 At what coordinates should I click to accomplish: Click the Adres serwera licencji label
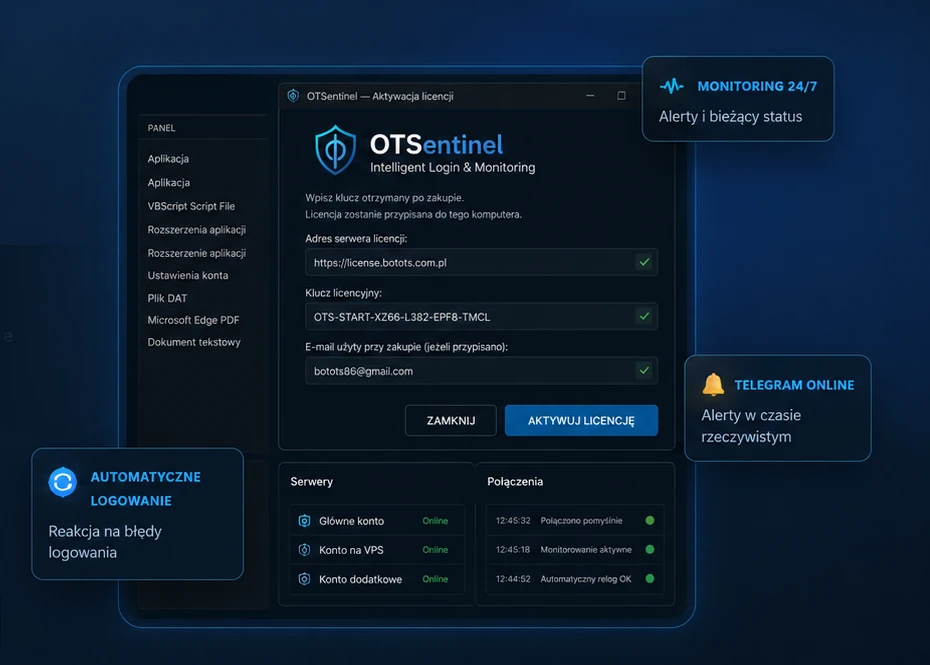356,238
